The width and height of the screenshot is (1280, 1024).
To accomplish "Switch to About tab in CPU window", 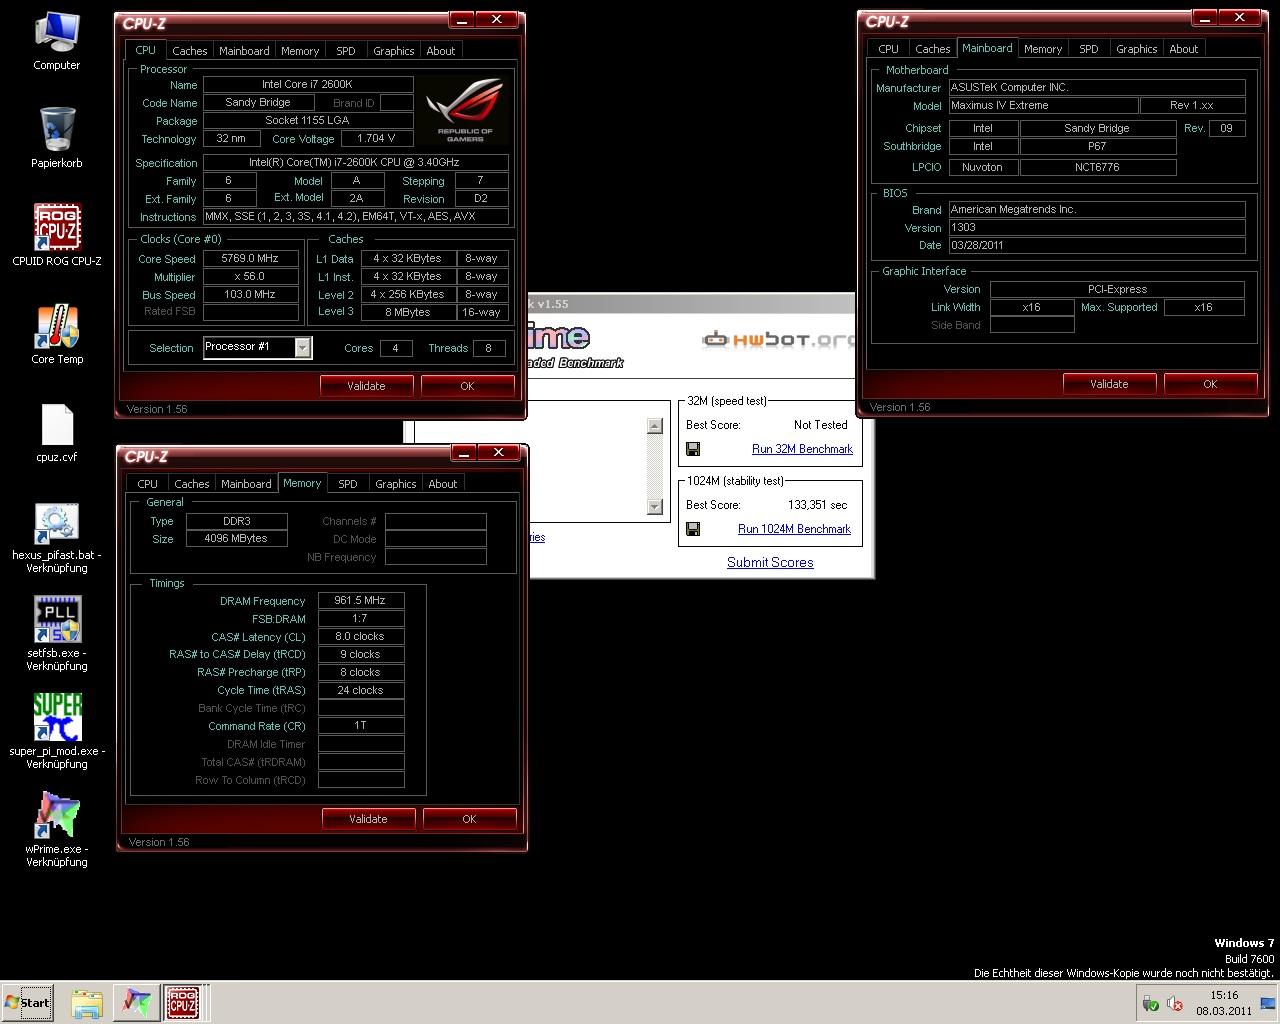I will [441, 51].
